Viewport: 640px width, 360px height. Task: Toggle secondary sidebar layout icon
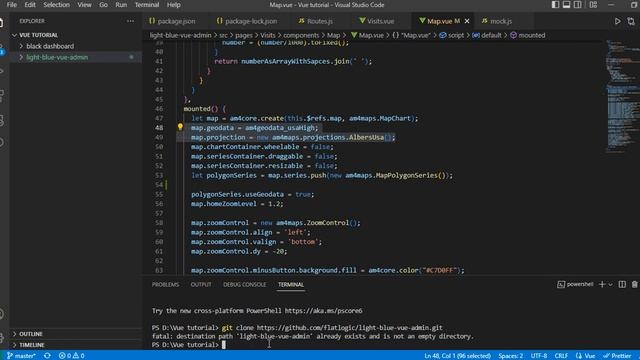578,4
